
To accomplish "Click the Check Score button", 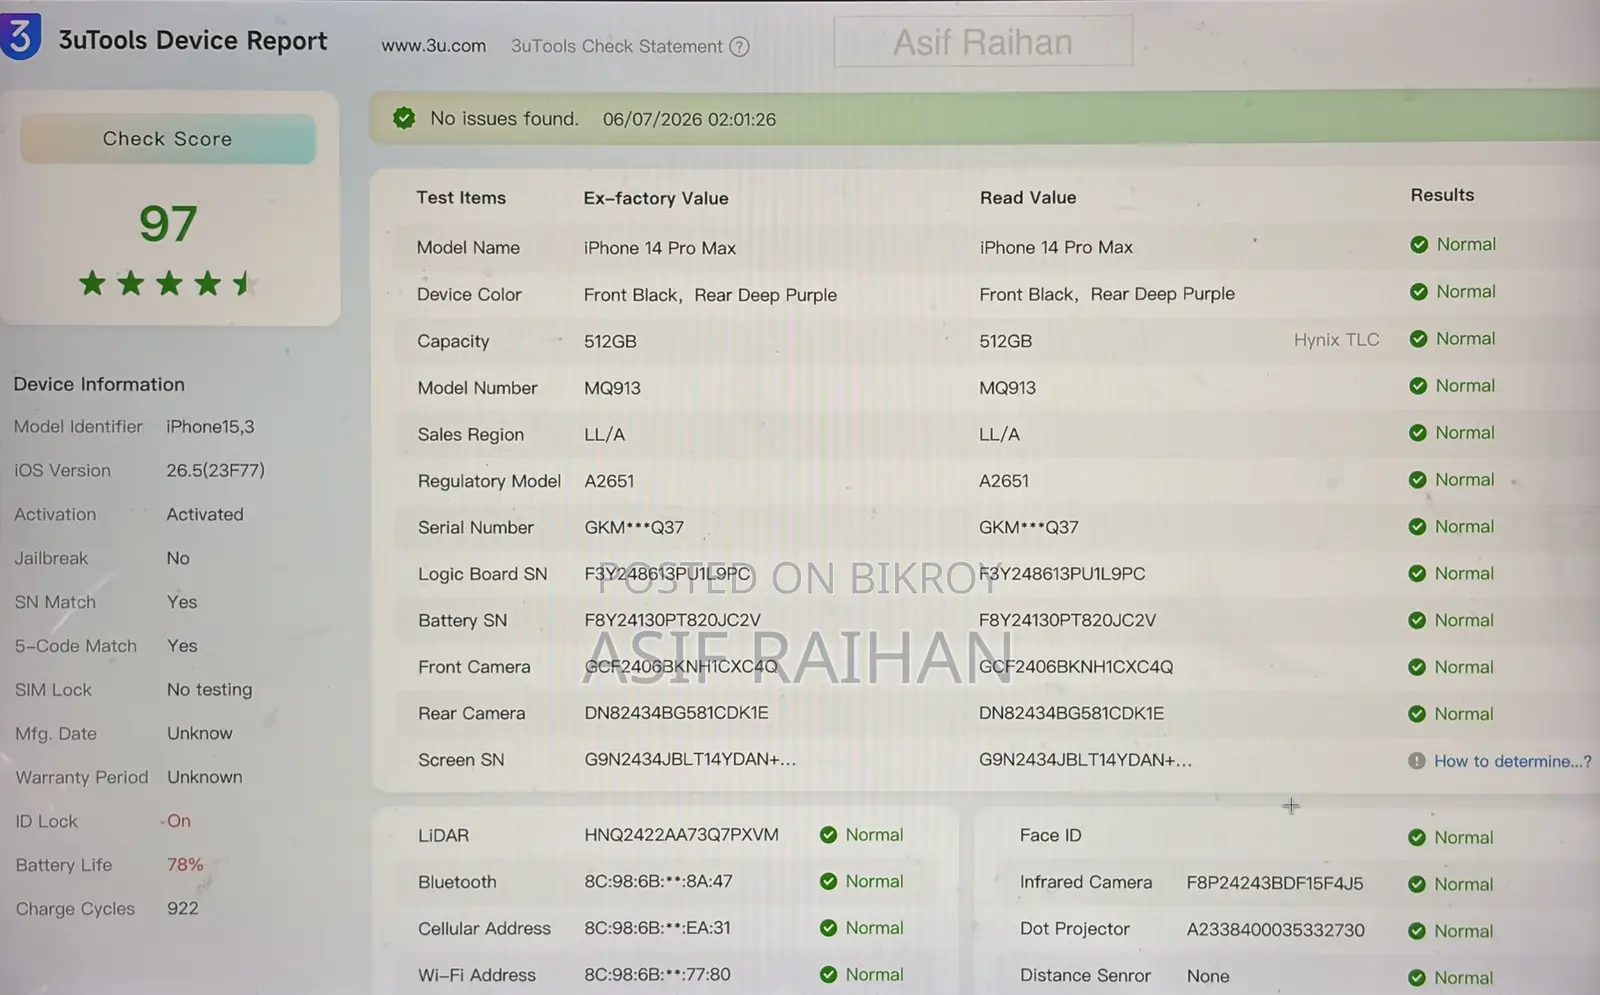I will (167, 139).
